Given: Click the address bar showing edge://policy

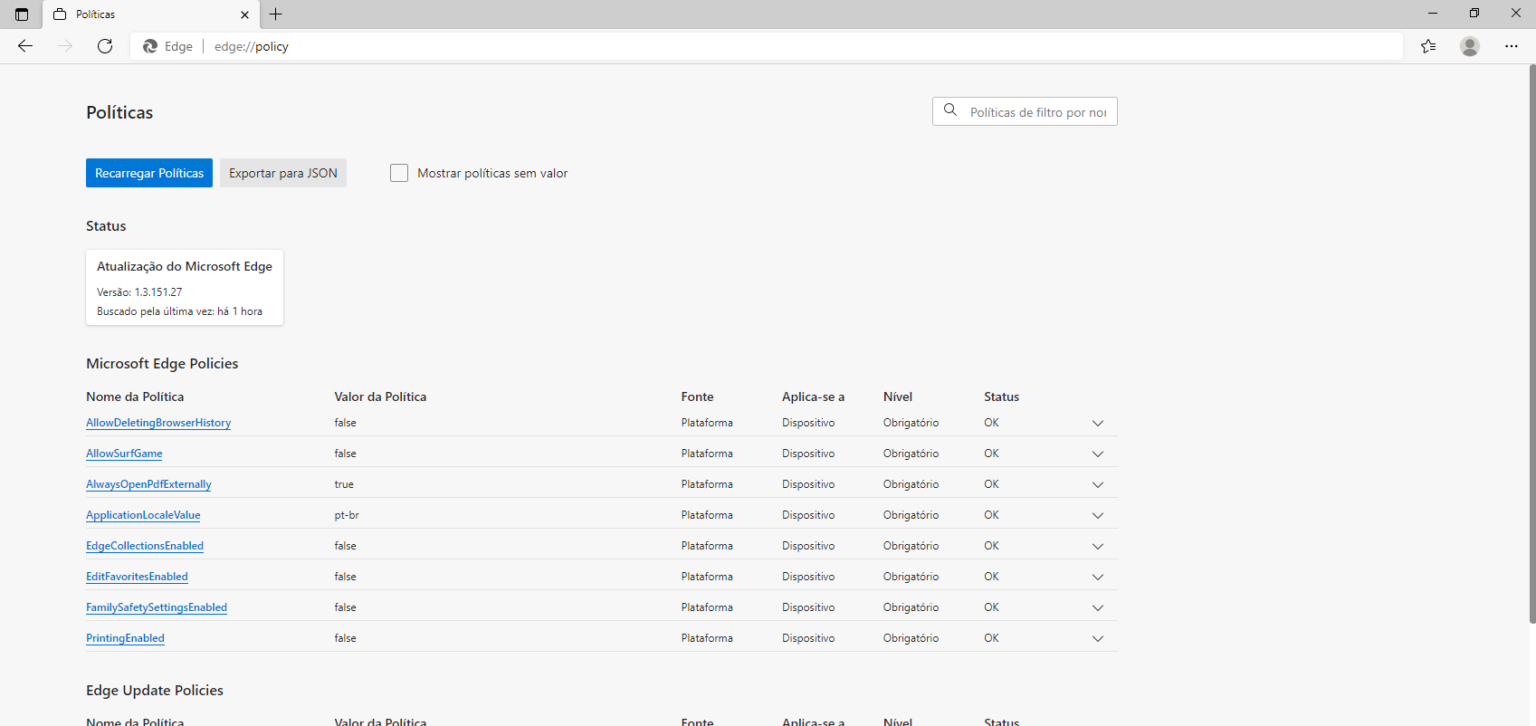Looking at the screenshot, I should click(x=251, y=46).
